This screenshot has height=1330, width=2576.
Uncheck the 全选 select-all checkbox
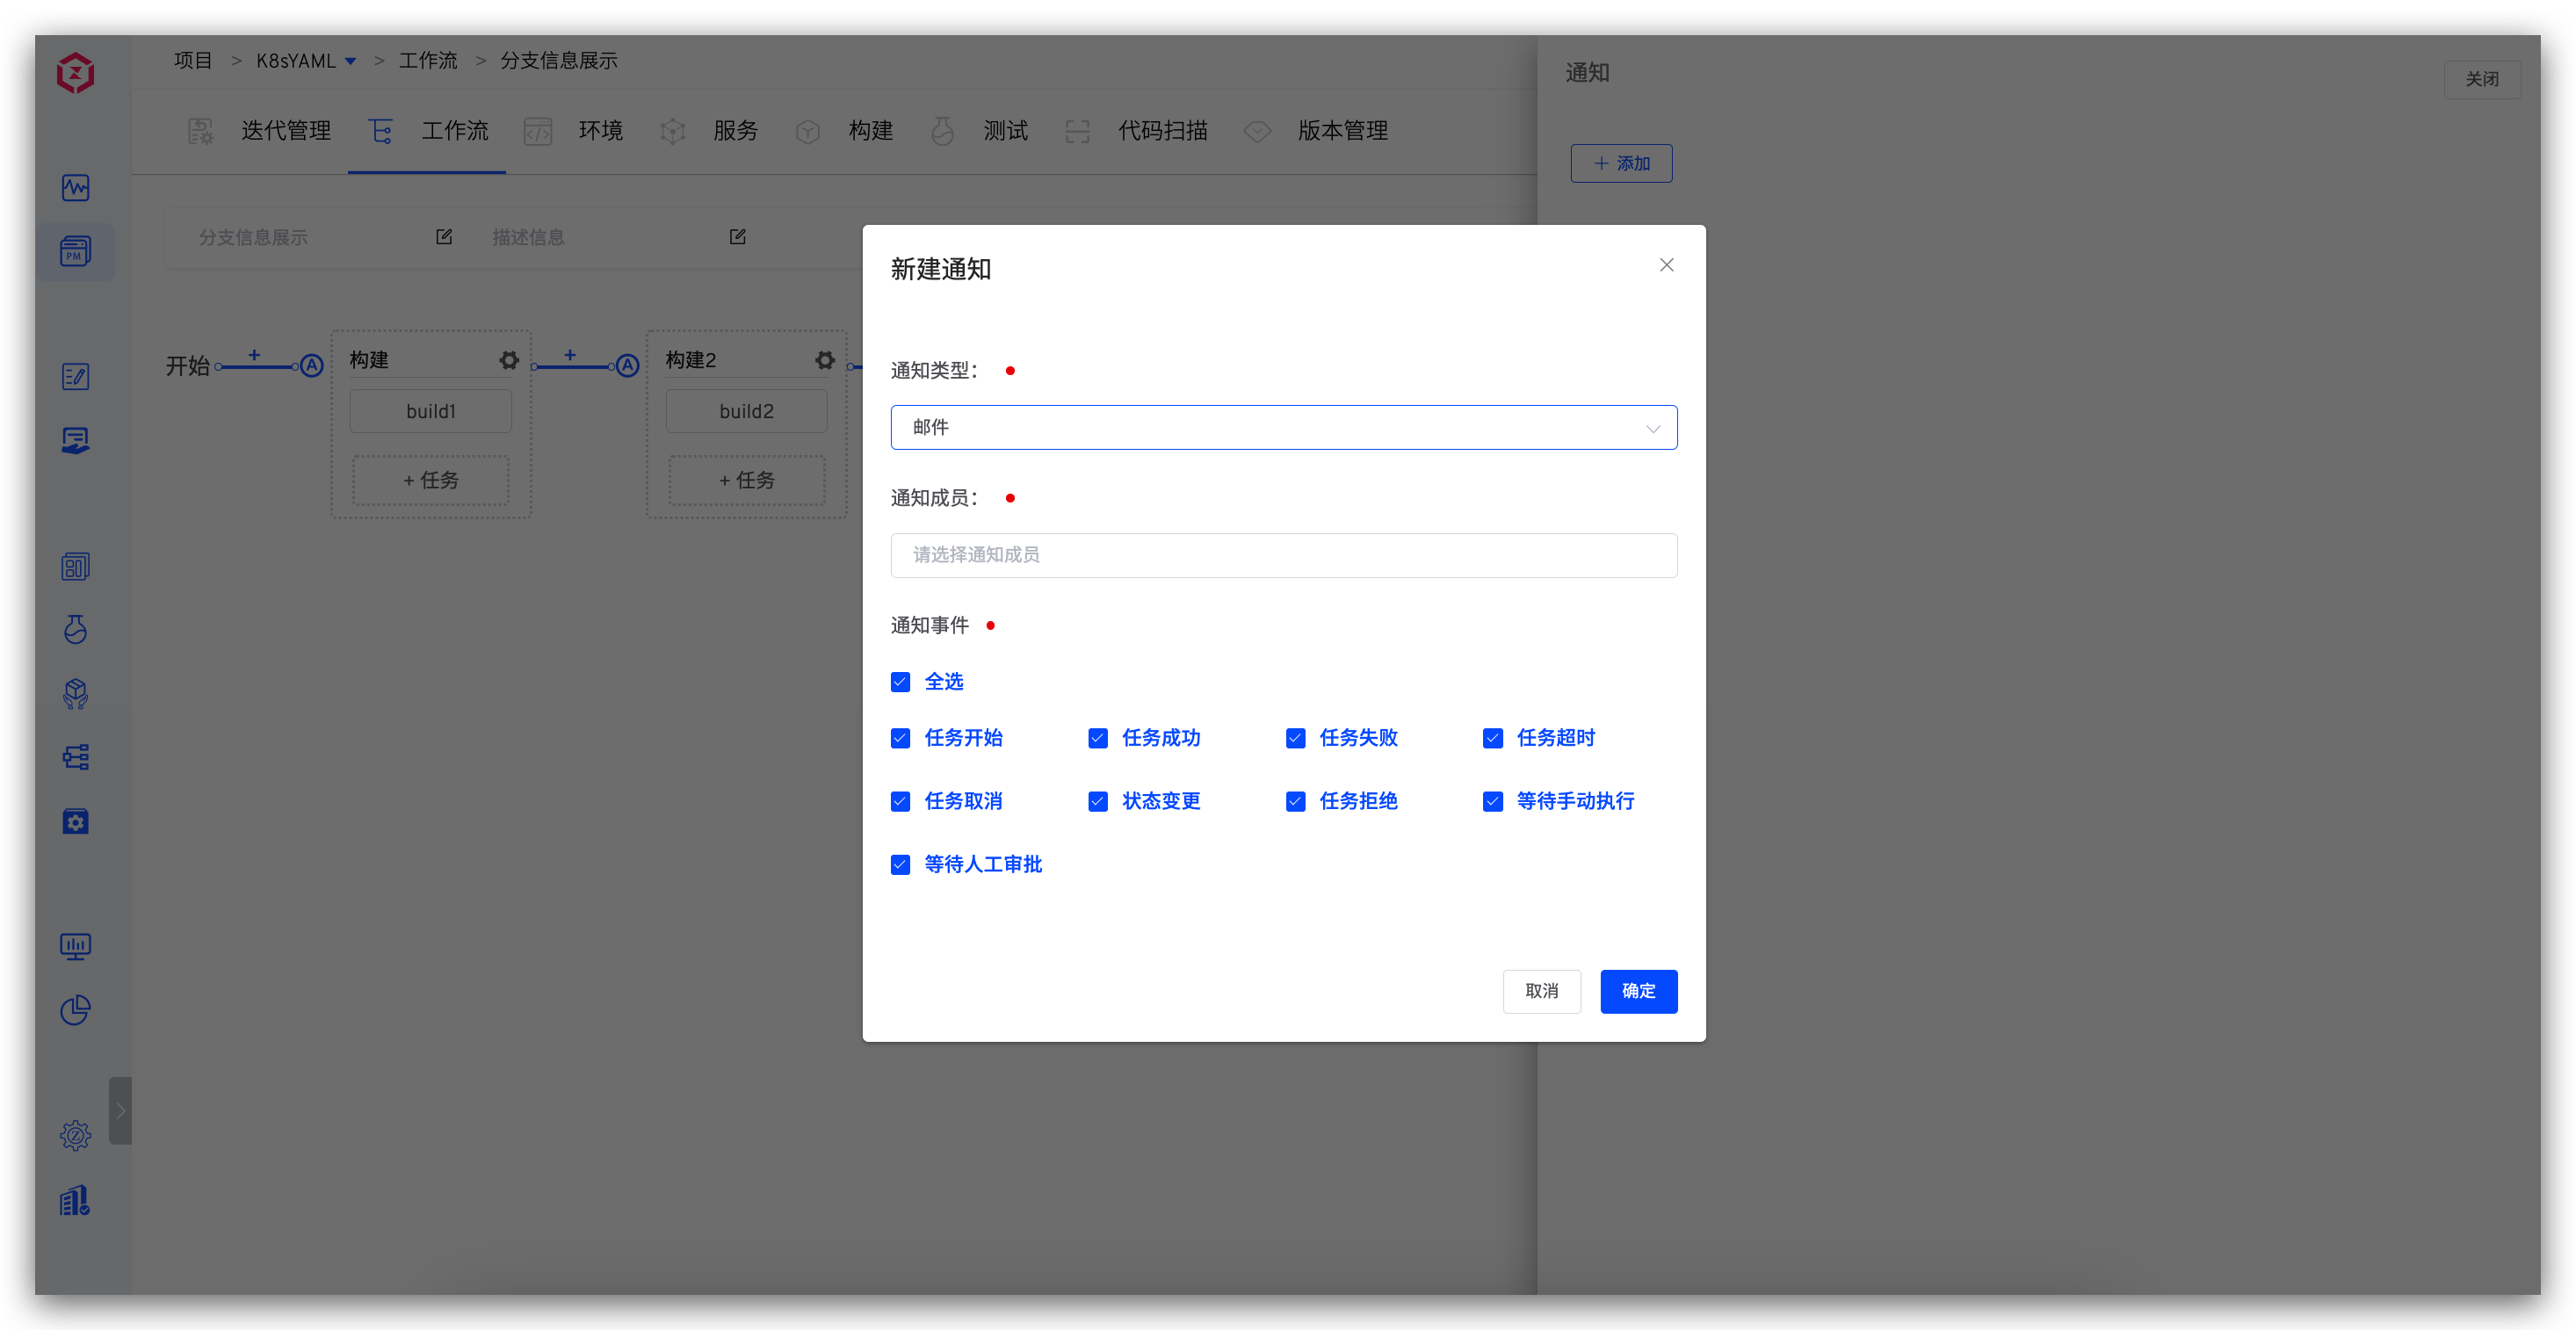[x=900, y=681]
